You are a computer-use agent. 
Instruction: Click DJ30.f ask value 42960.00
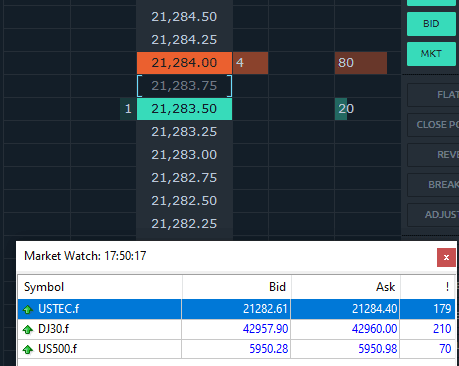coord(375,329)
